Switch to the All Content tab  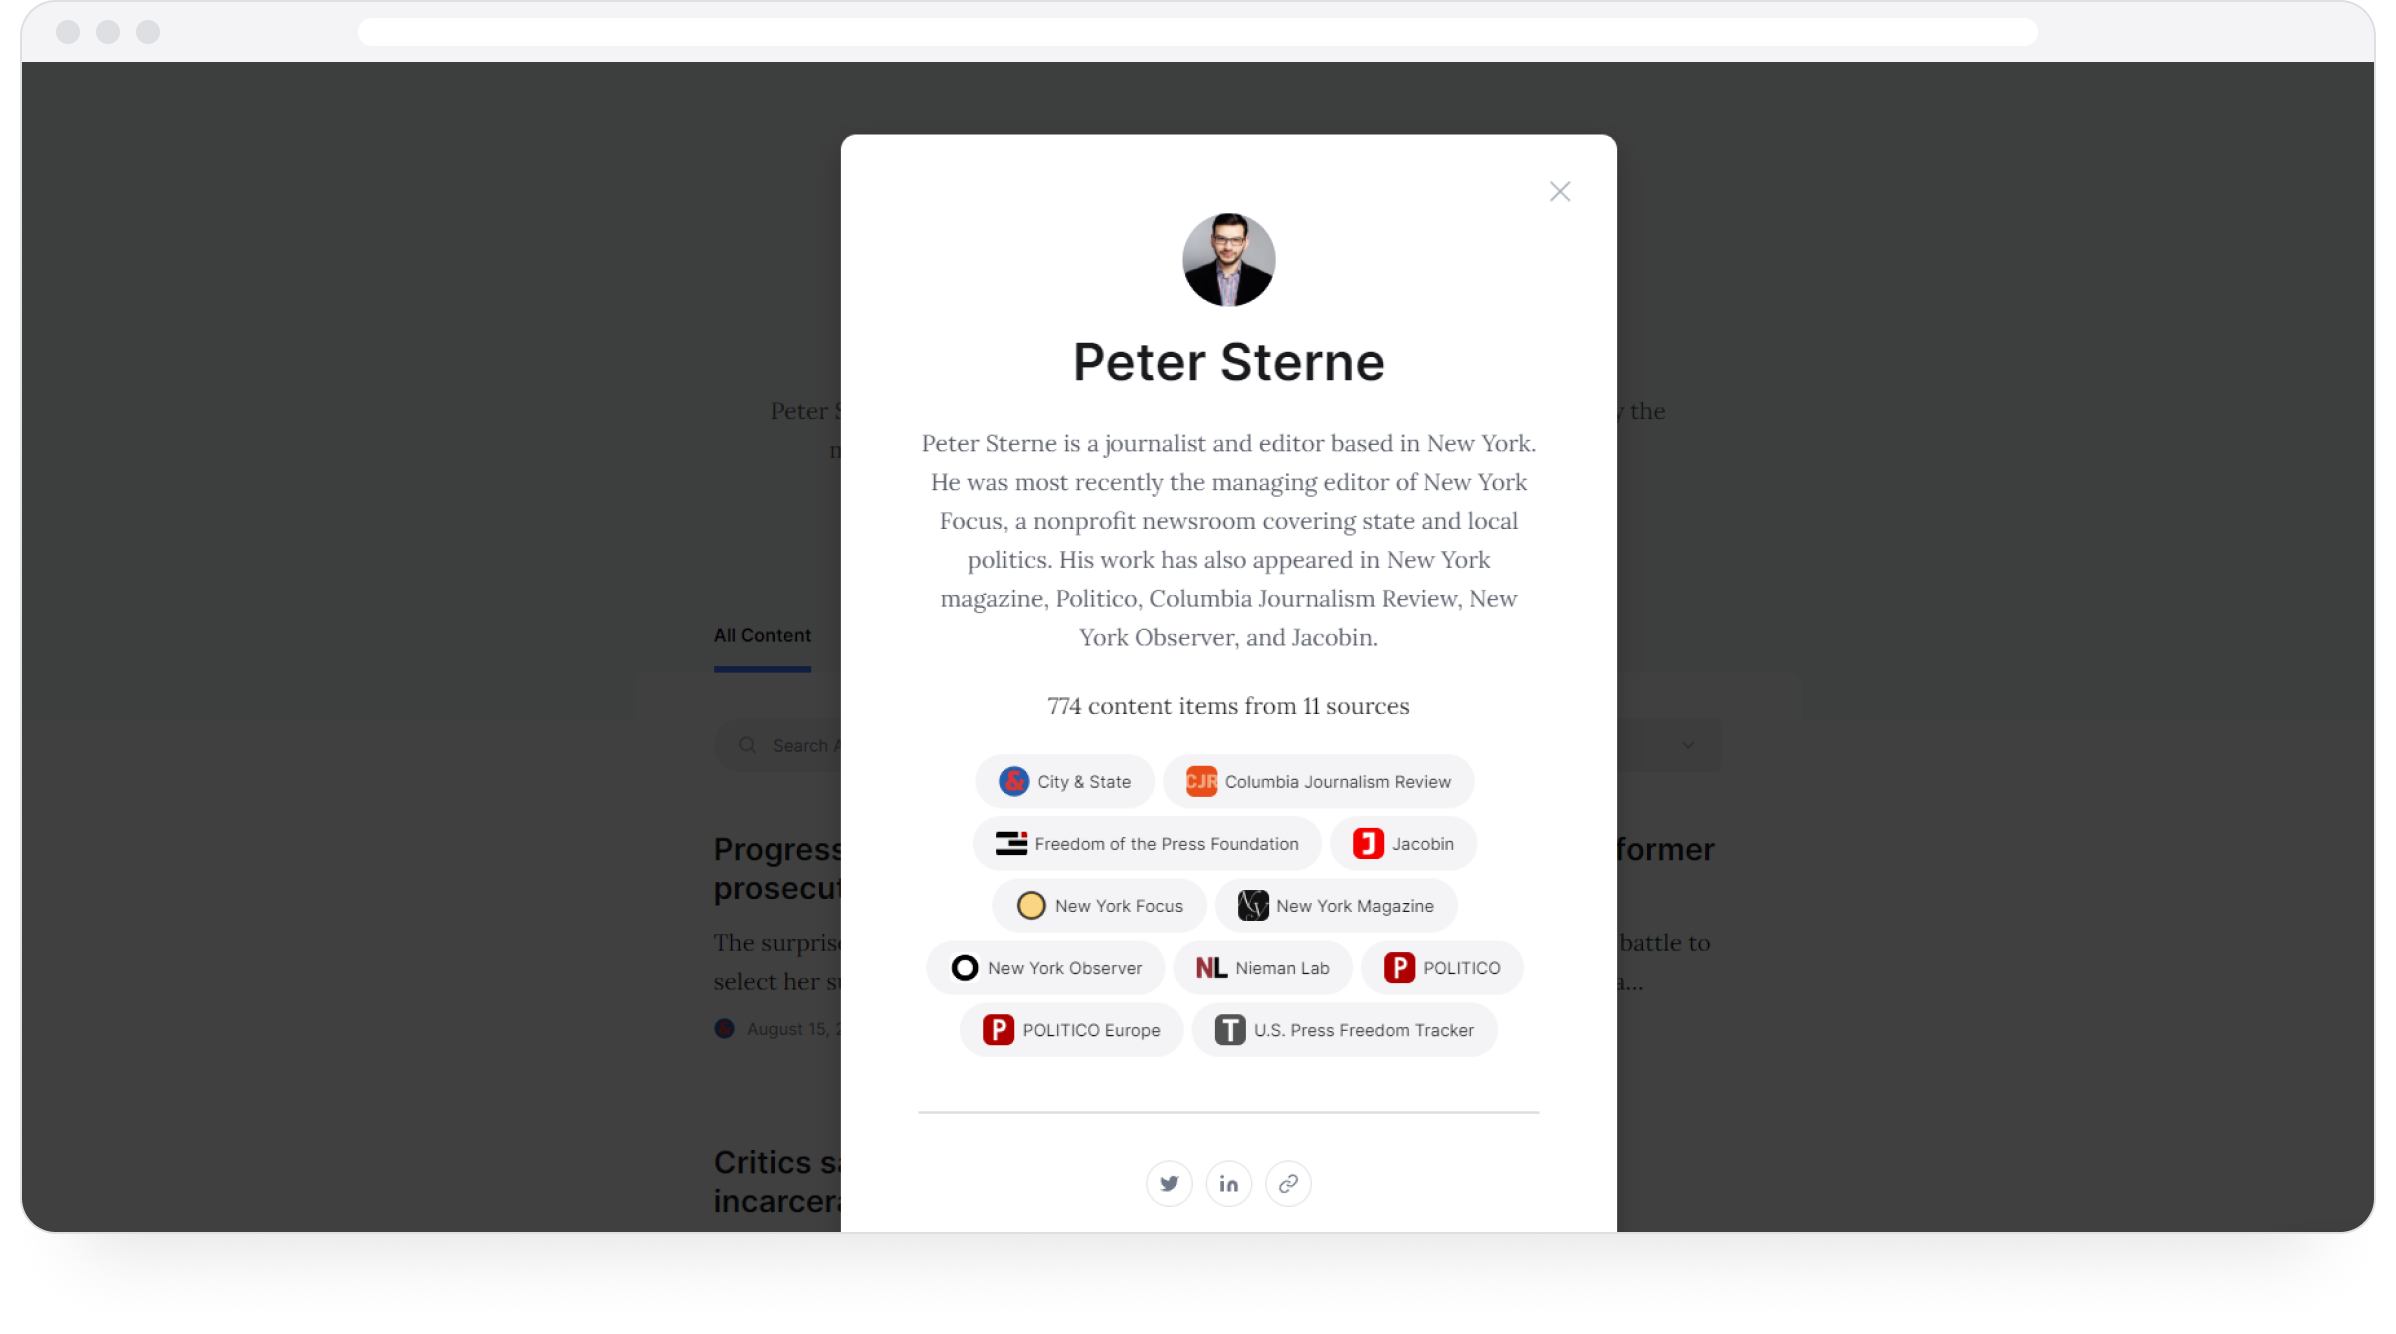762,636
